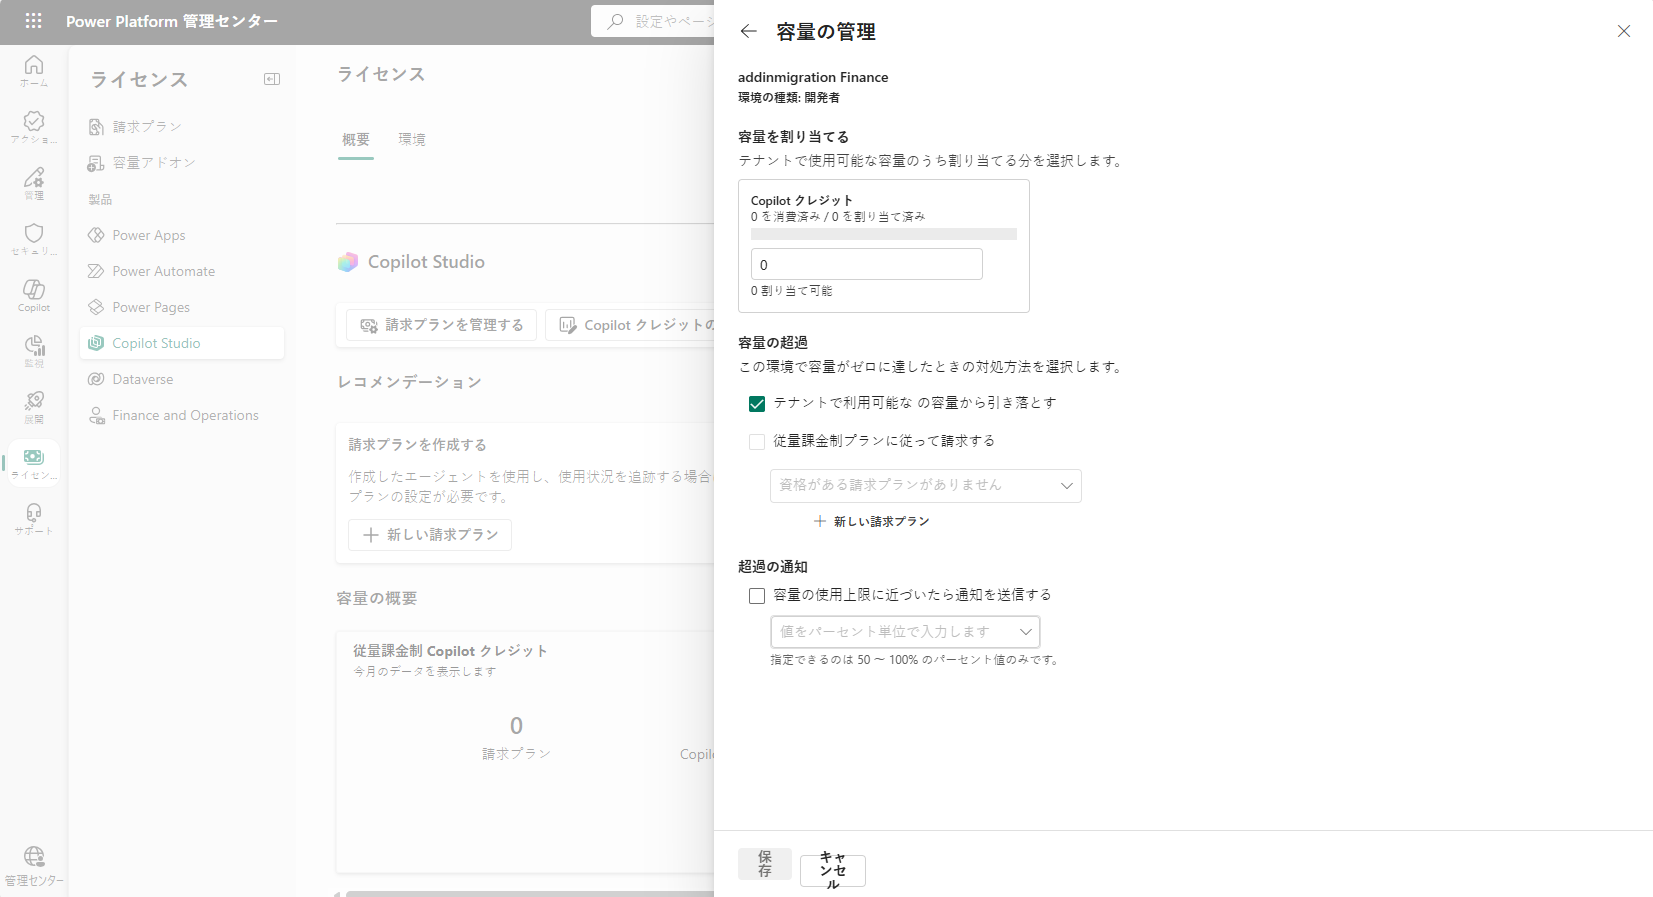
Task: Select Copilot Studio in sidebar
Action: pyautogui.click(x=182, y=343)
